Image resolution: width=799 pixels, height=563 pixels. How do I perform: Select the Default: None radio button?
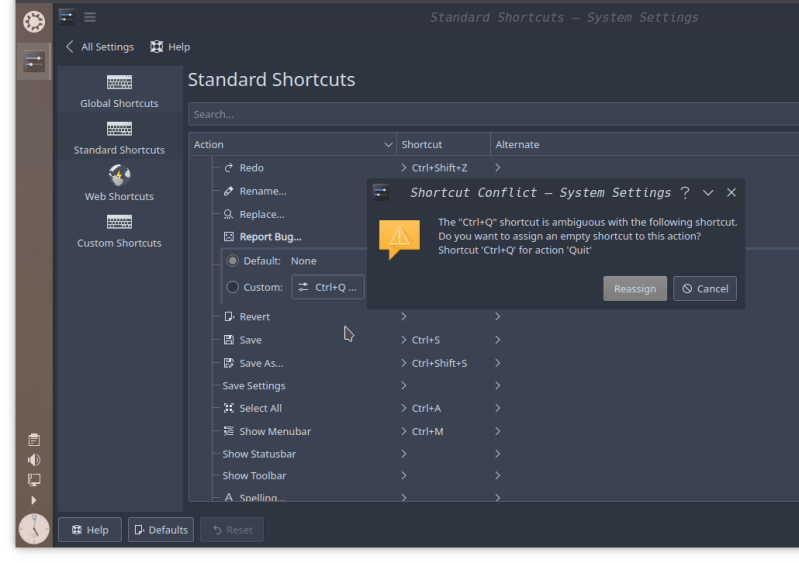[232, 261]
